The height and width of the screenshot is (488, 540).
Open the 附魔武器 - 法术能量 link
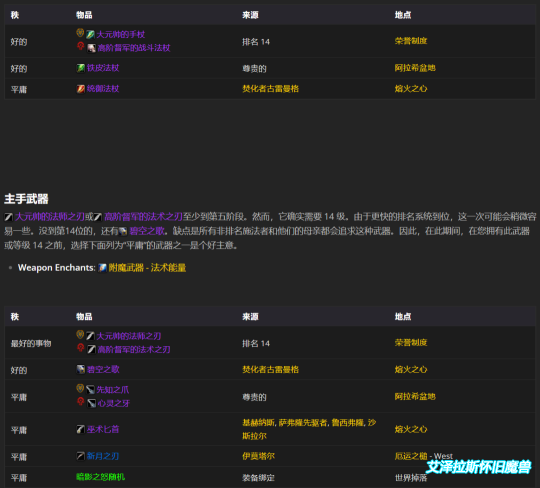[x=147, y=268]
